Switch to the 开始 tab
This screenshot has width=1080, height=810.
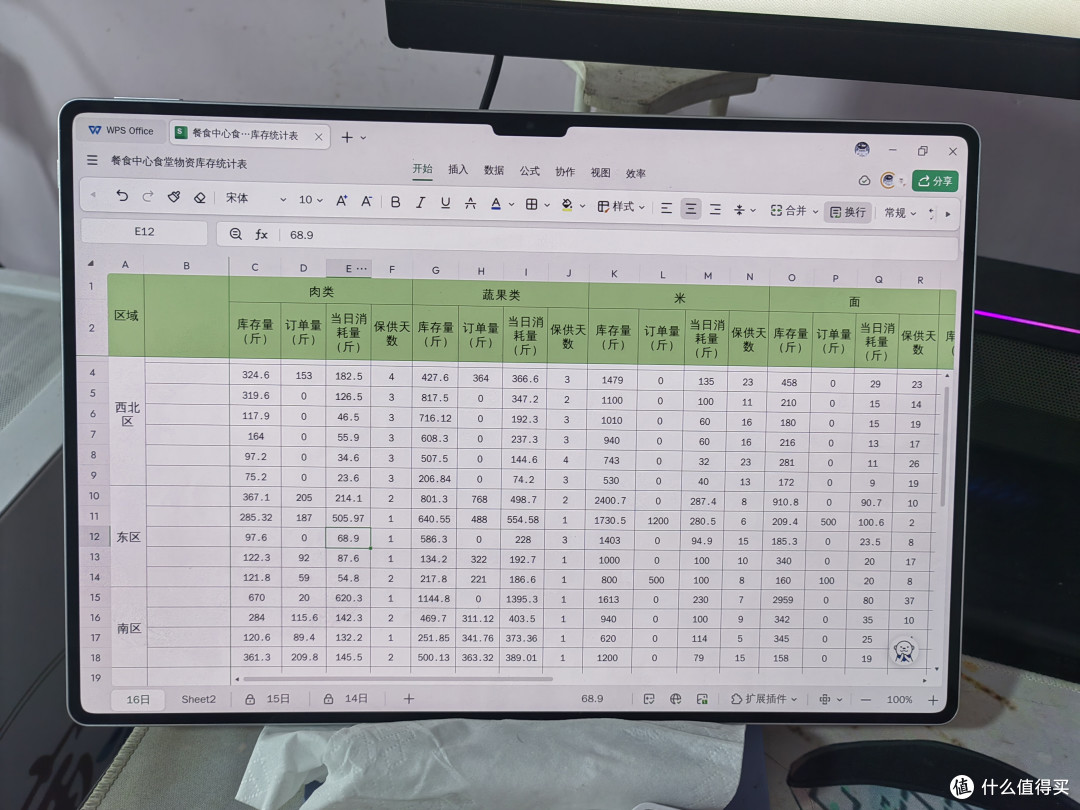(422, 169)
